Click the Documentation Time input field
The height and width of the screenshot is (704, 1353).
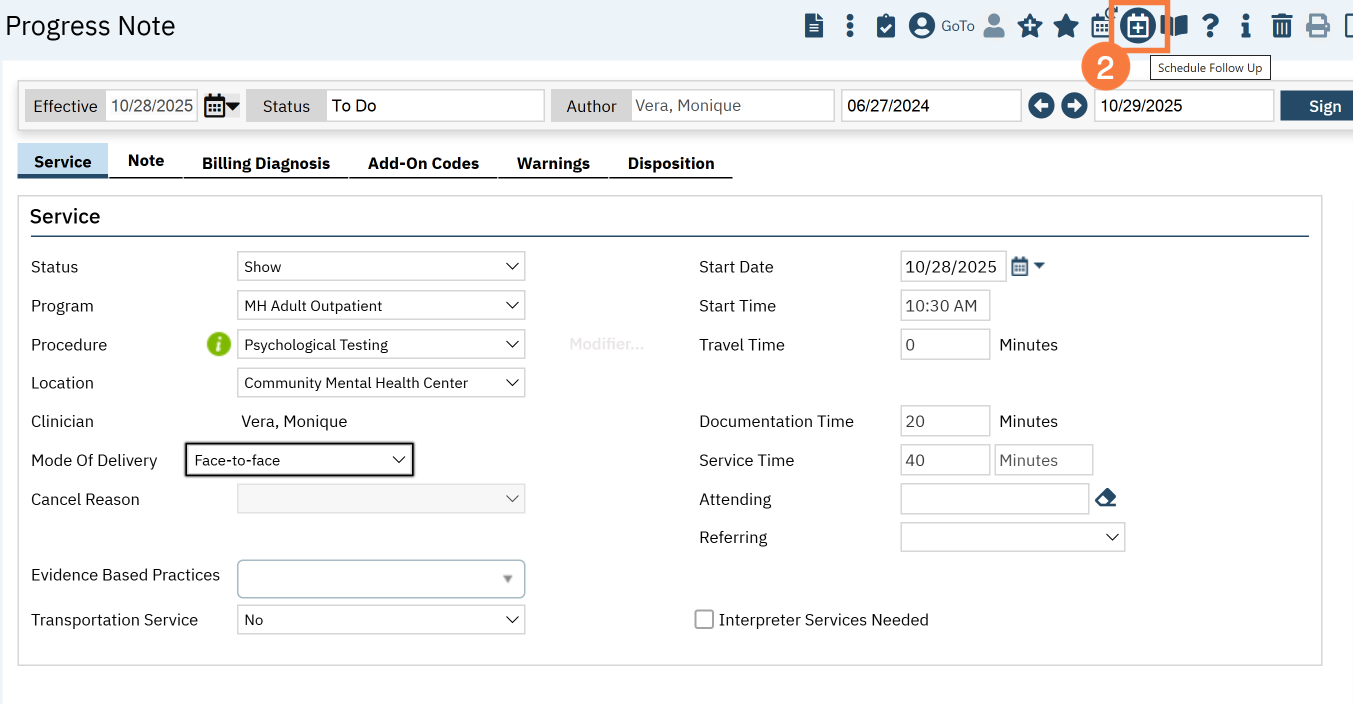[944, 421]
